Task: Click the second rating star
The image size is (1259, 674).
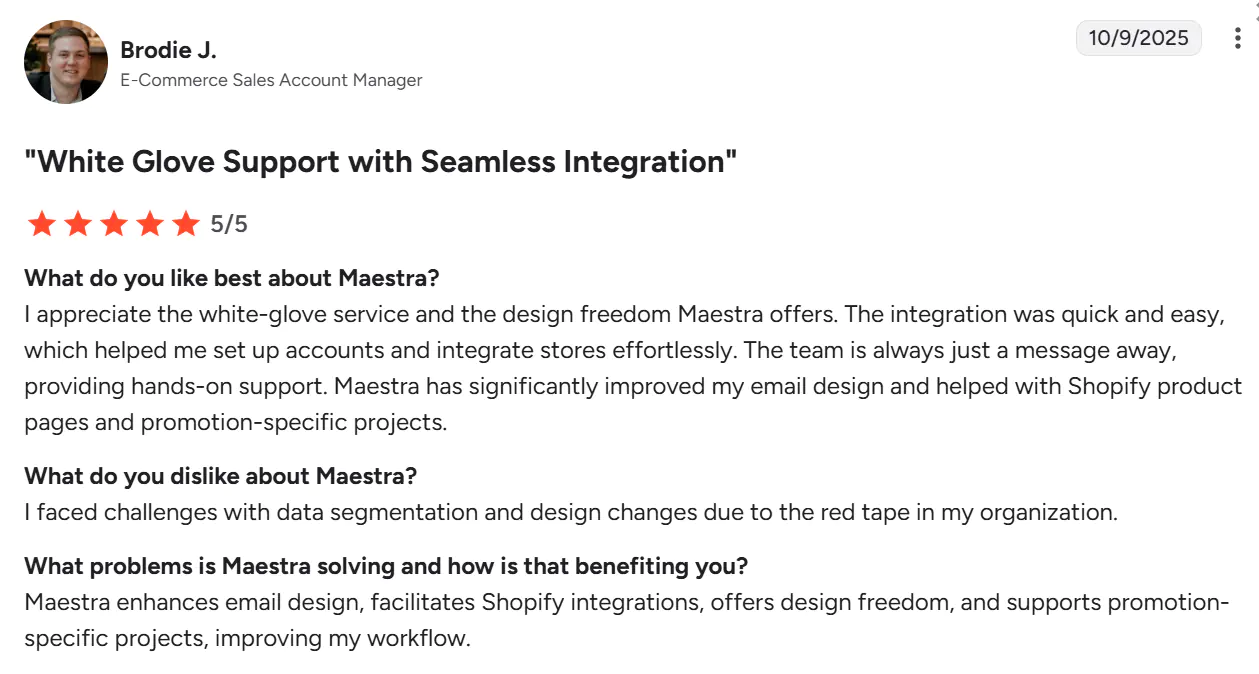Action: point(78,224)
